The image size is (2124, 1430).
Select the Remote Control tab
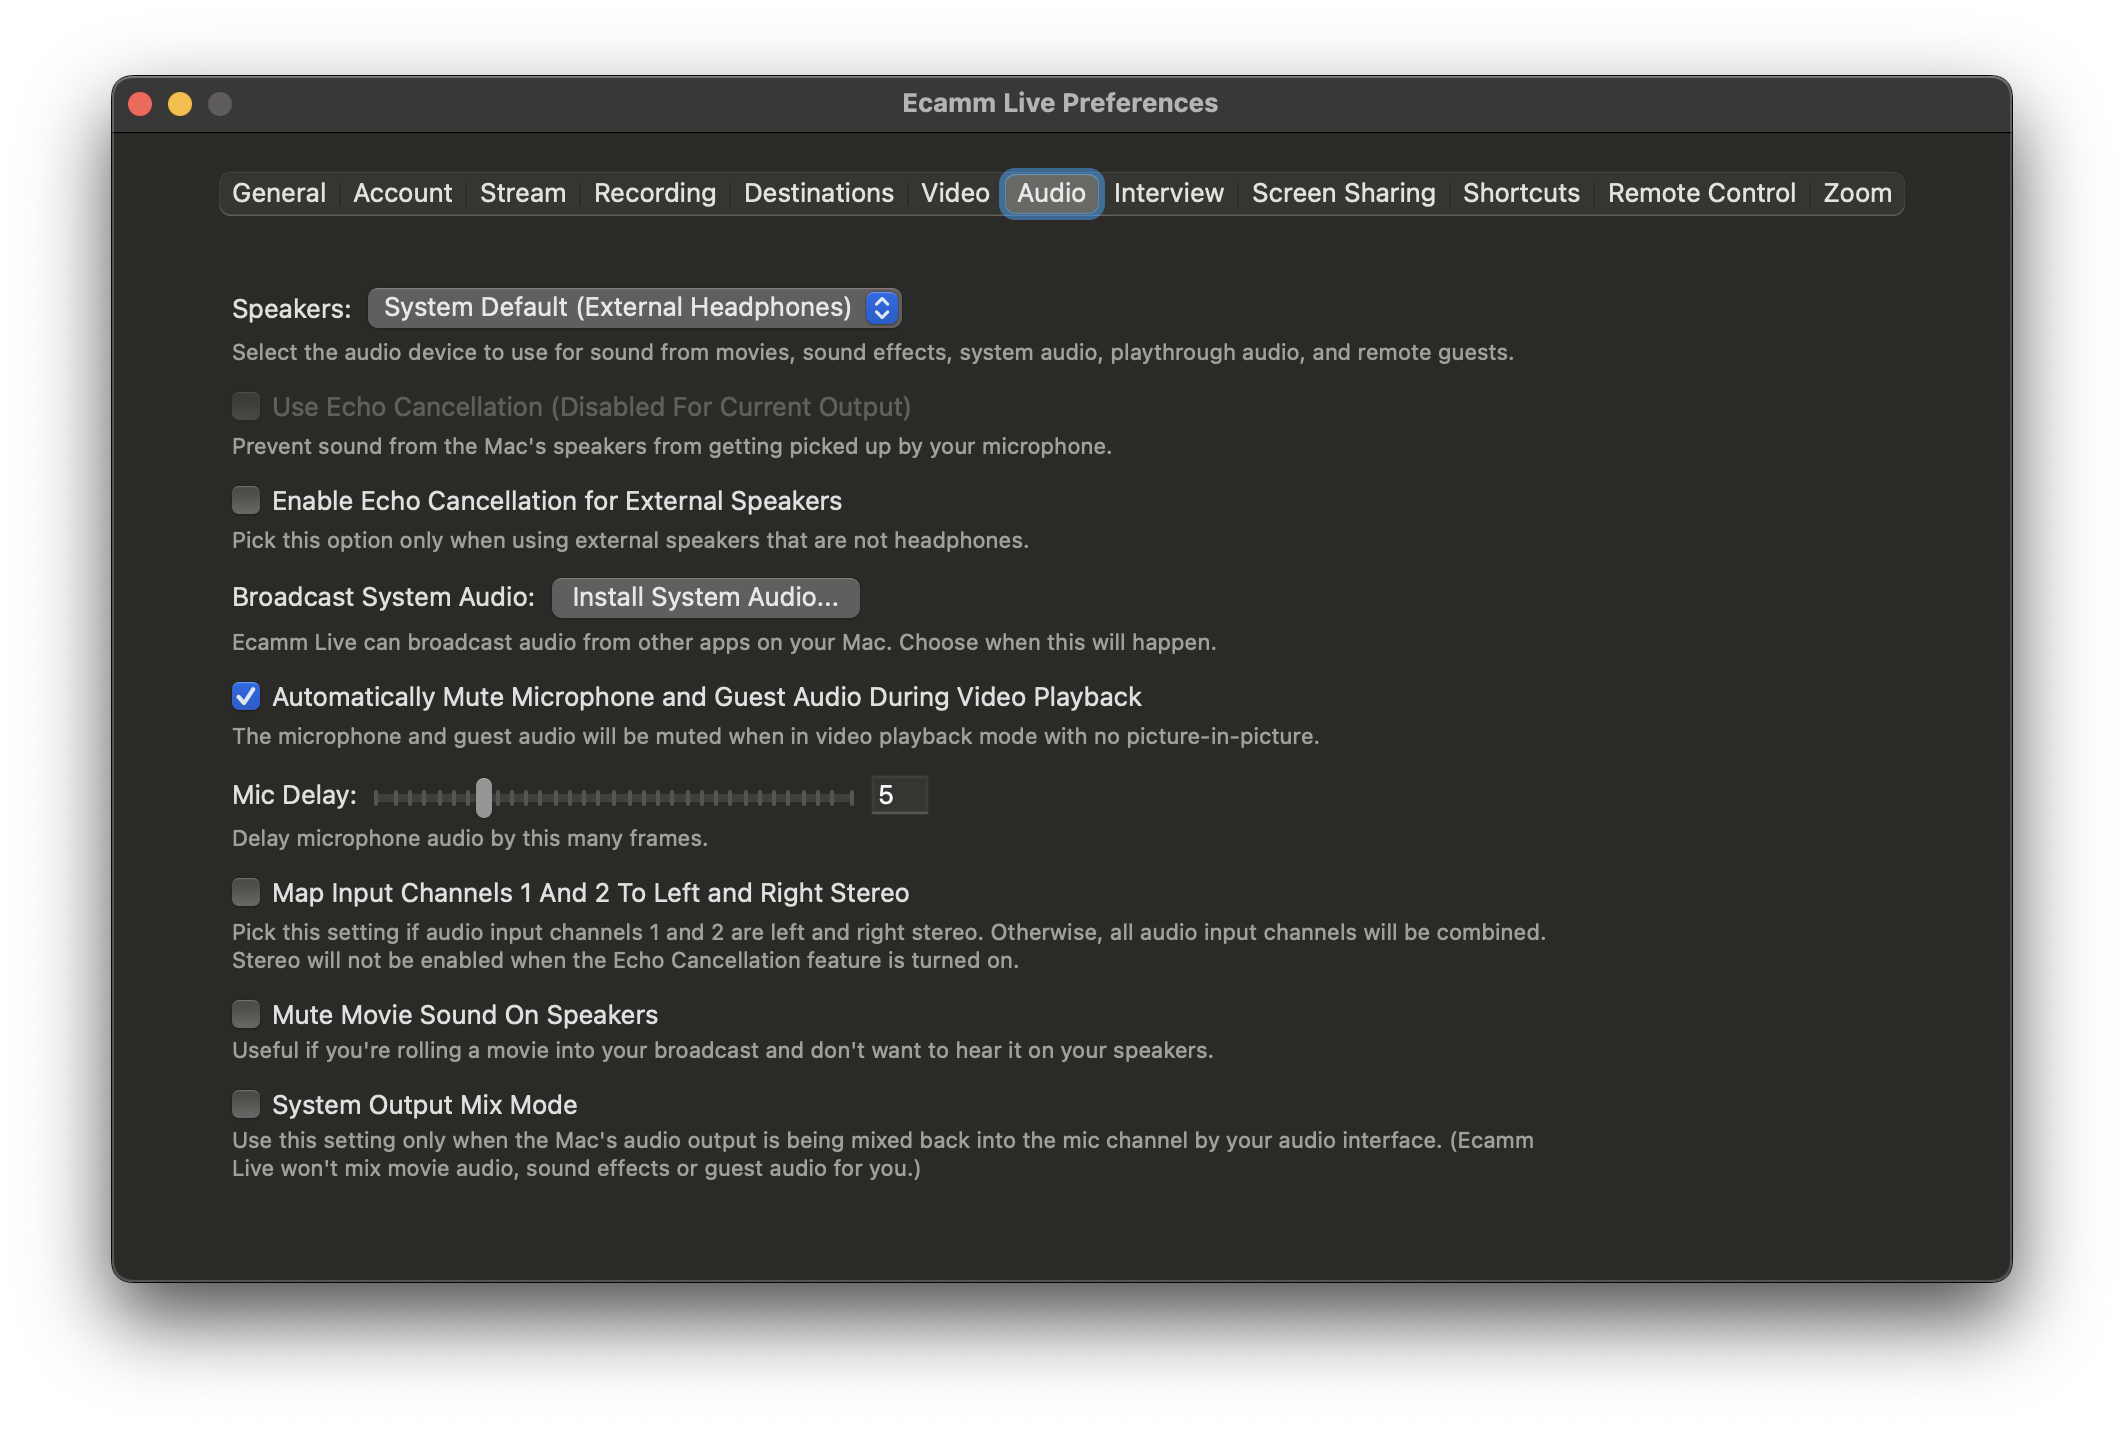(x=1701, y=193)
